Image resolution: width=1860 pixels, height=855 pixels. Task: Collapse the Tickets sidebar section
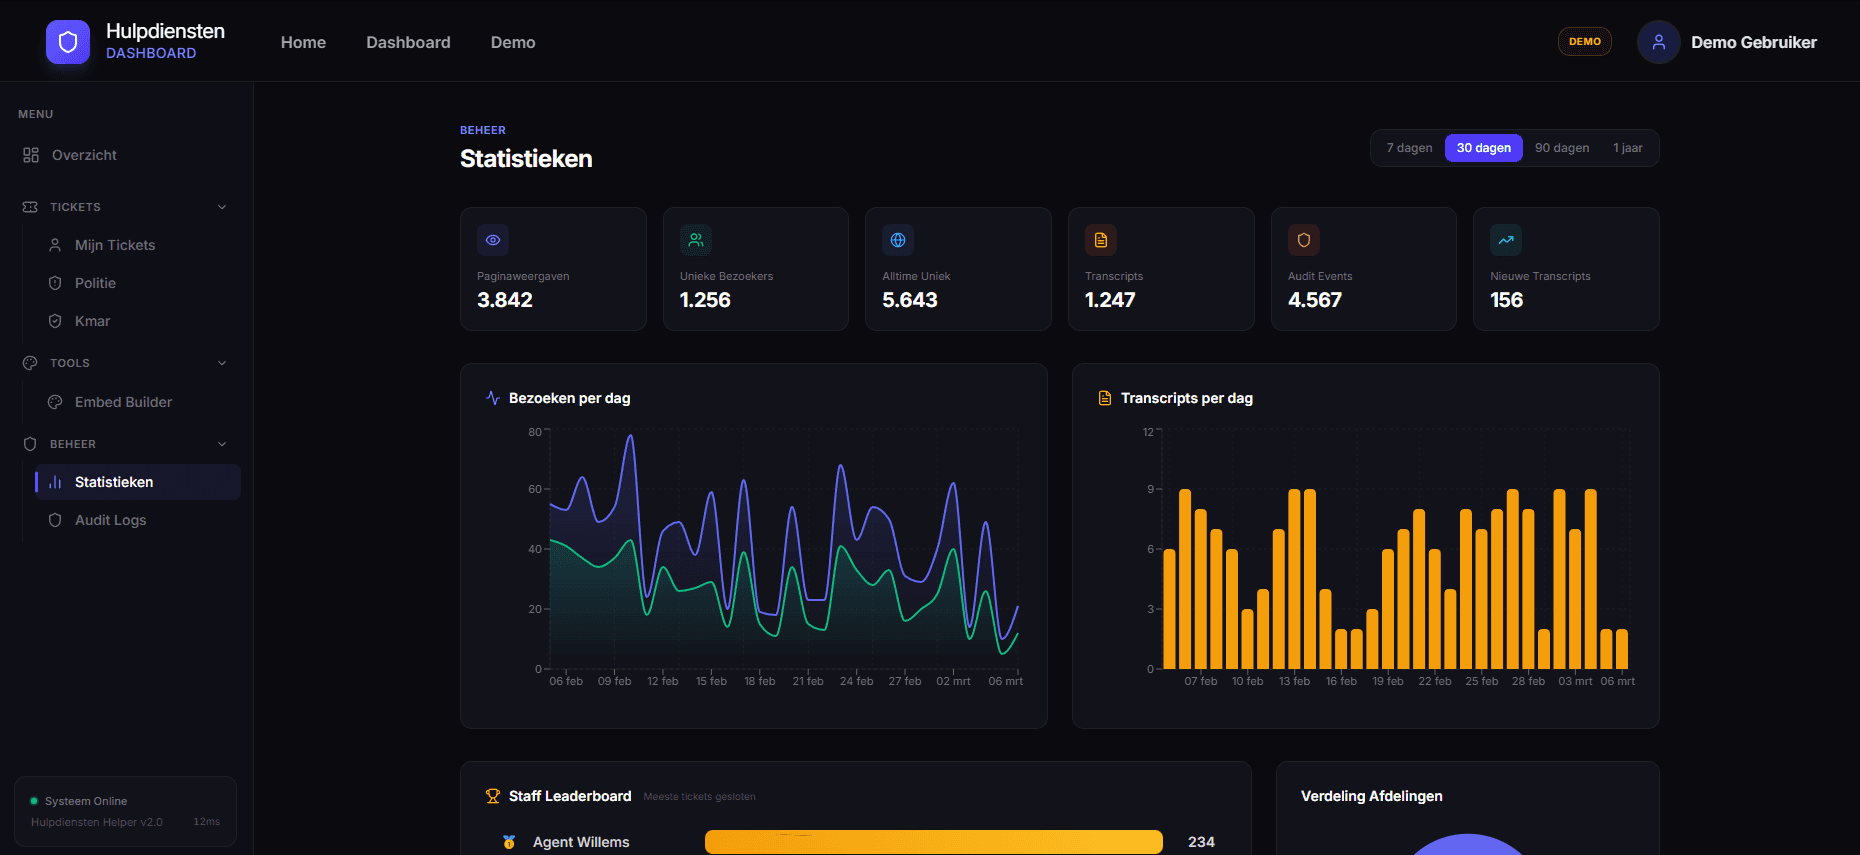point(222,207)
